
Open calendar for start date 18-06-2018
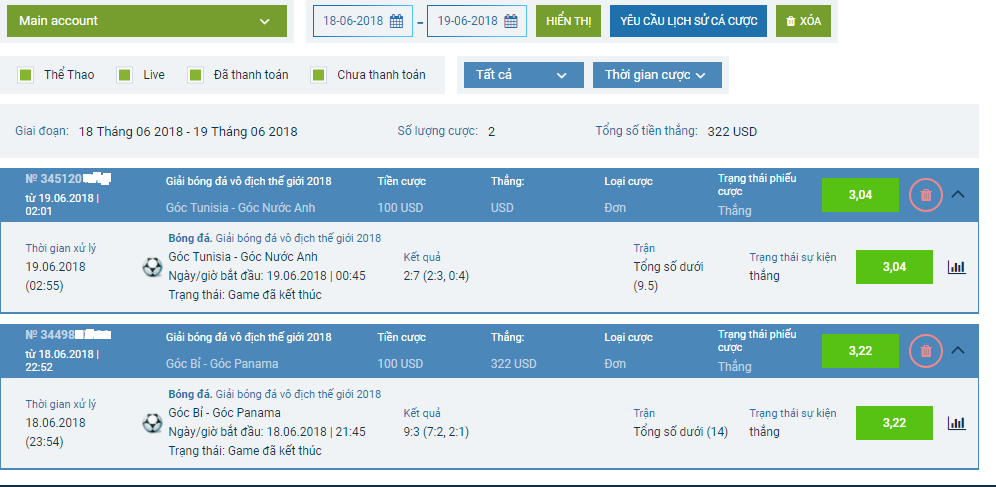(x=396, y=21)
